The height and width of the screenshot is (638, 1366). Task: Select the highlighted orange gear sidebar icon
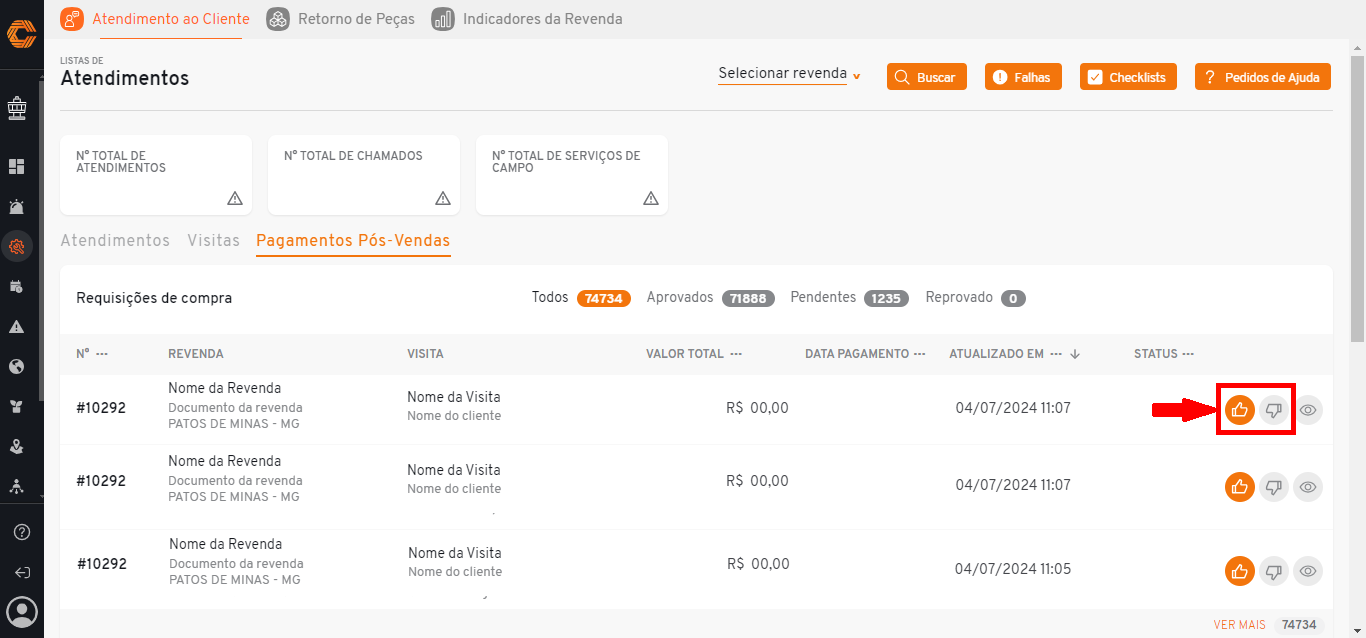point(17,246)
